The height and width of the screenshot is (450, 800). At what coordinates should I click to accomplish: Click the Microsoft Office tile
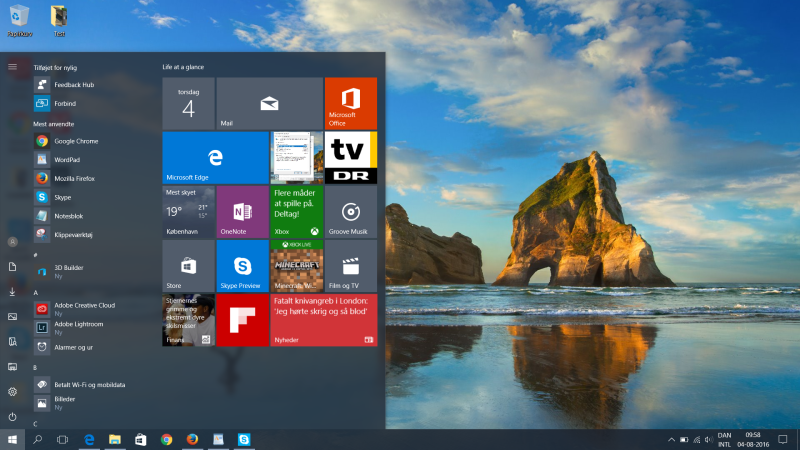350,103
